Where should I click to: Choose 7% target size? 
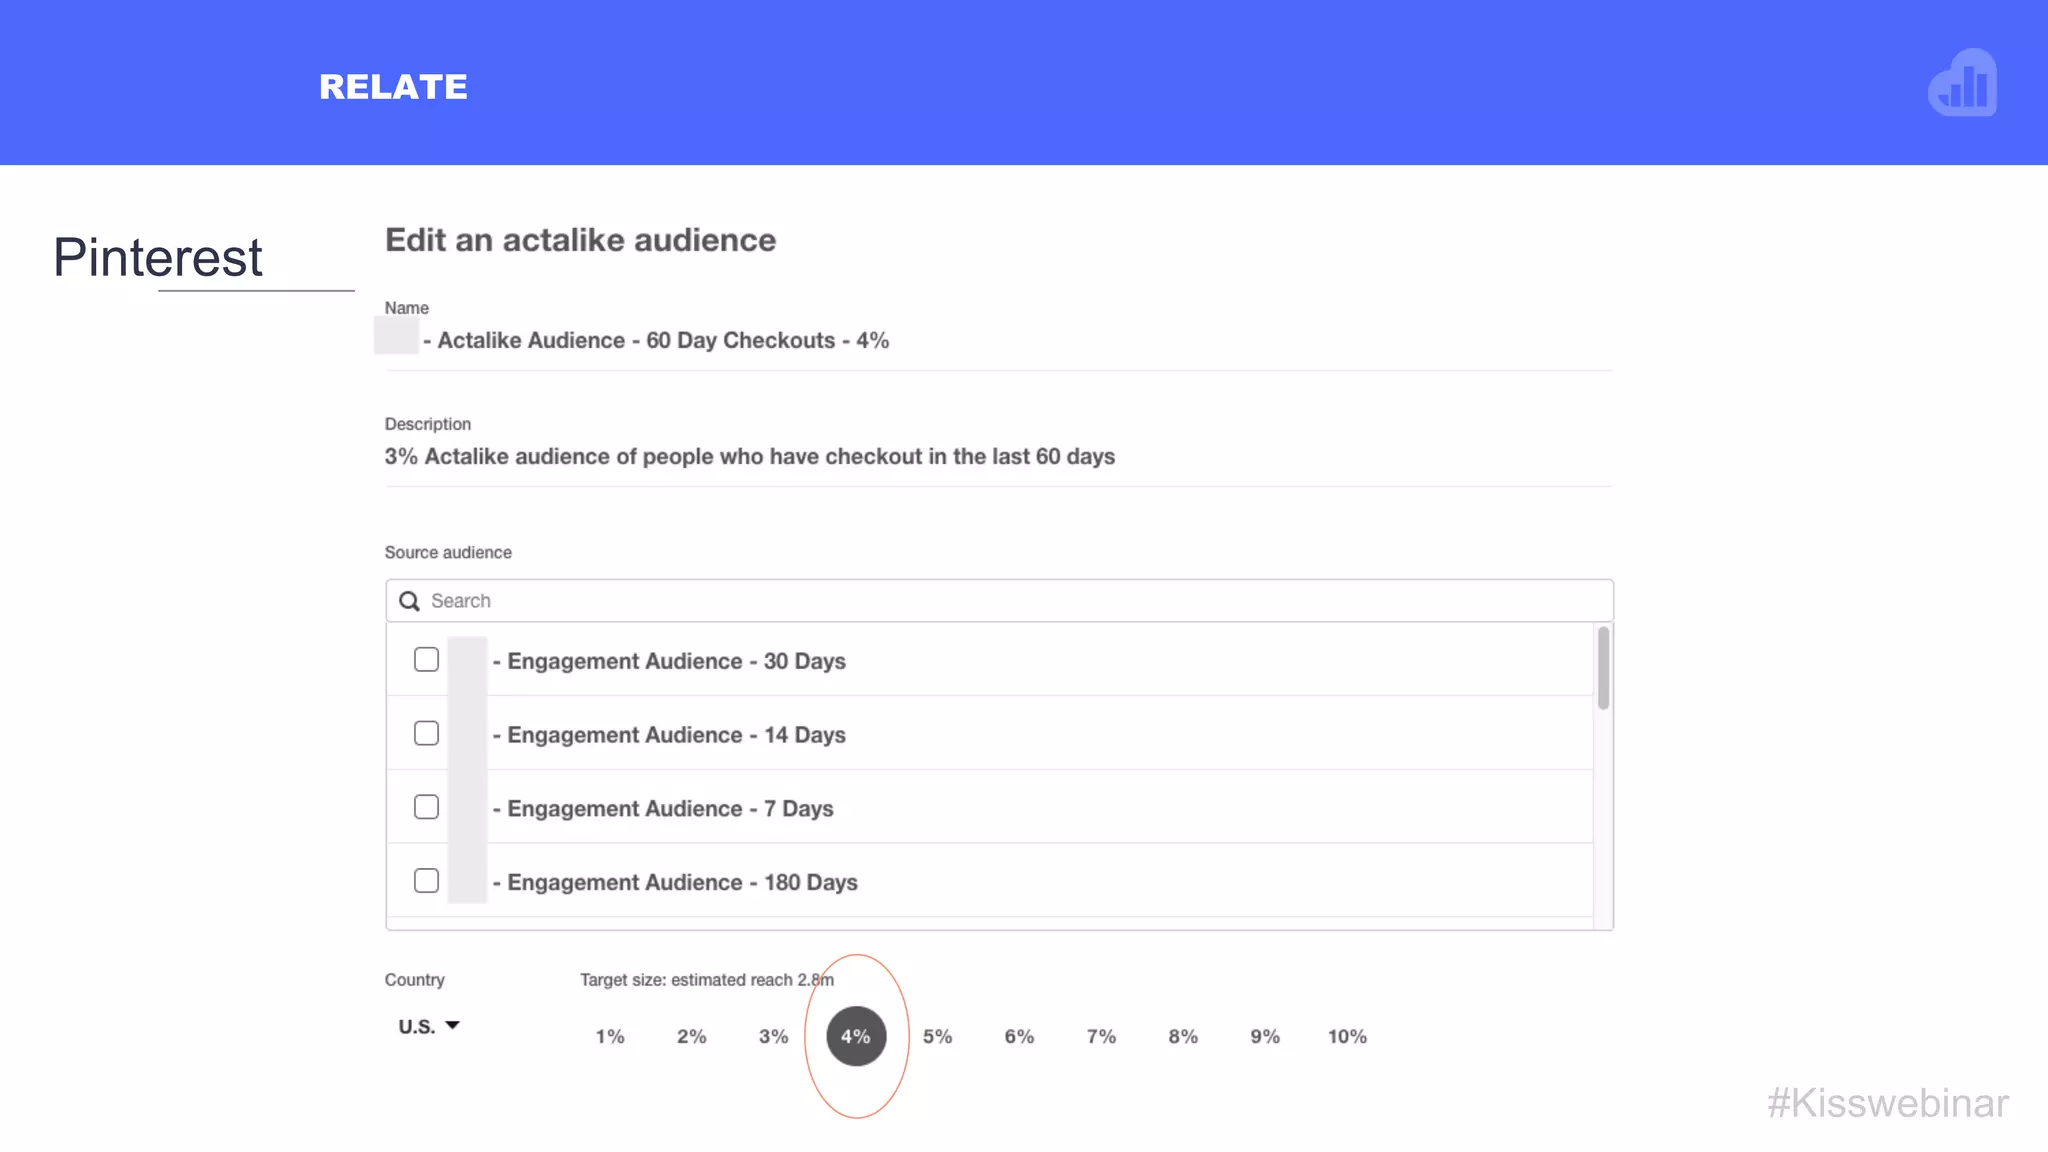1102,1037
